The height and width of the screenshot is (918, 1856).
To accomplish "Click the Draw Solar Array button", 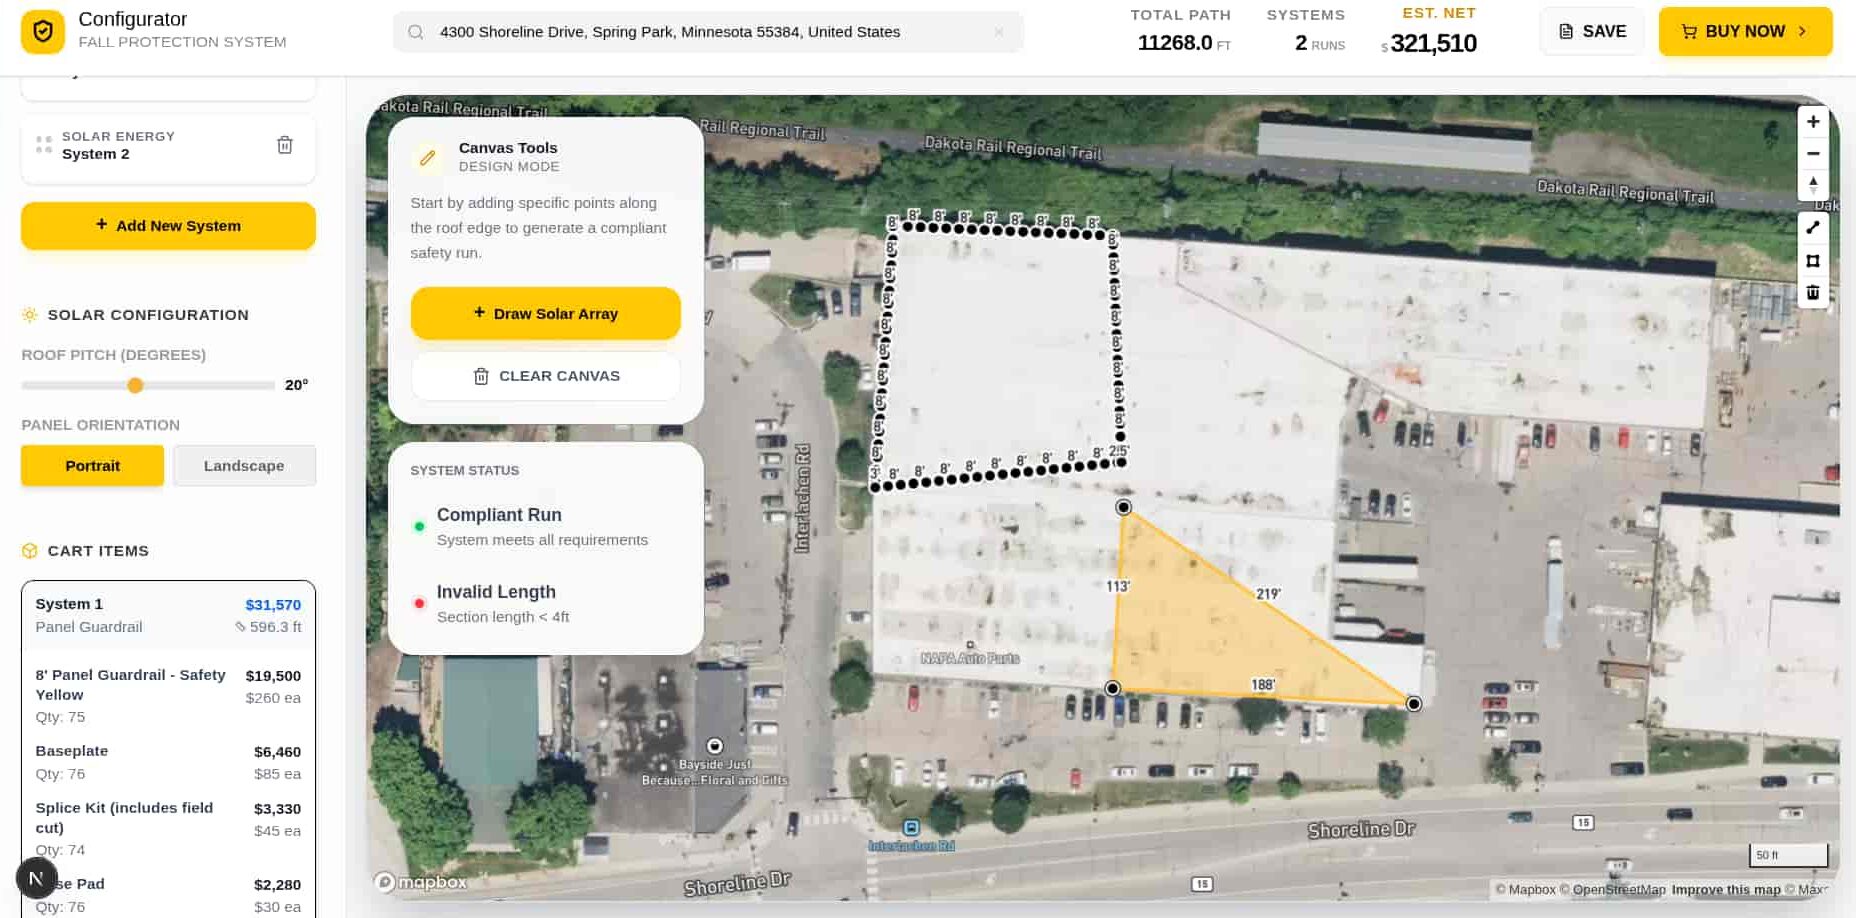I will pyautogui.click(x=545, y=314).
